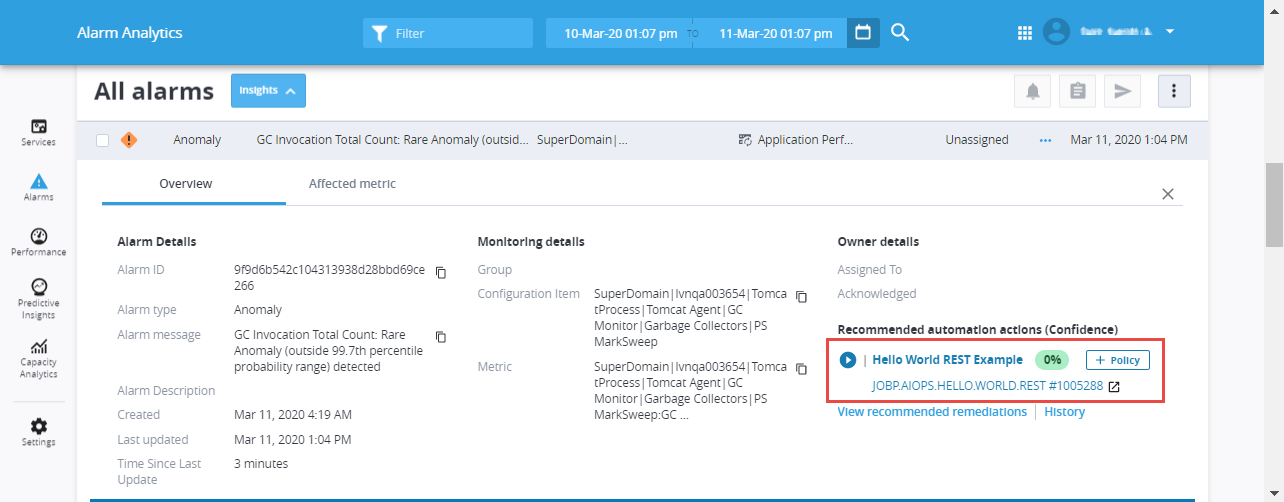Close the alarm details panel

[1167, 194]
